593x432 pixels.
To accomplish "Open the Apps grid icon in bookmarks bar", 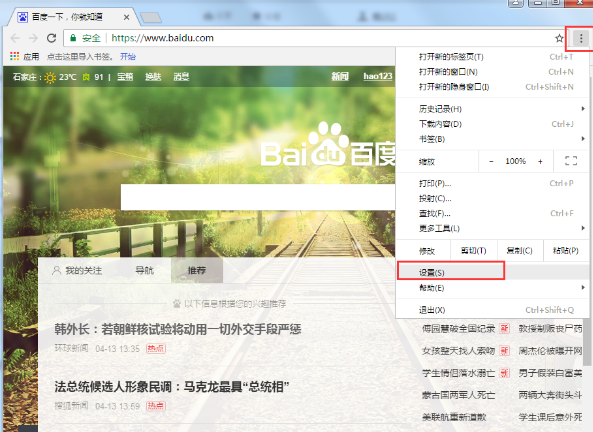I will pyautogui.click(x=14, y=56).
